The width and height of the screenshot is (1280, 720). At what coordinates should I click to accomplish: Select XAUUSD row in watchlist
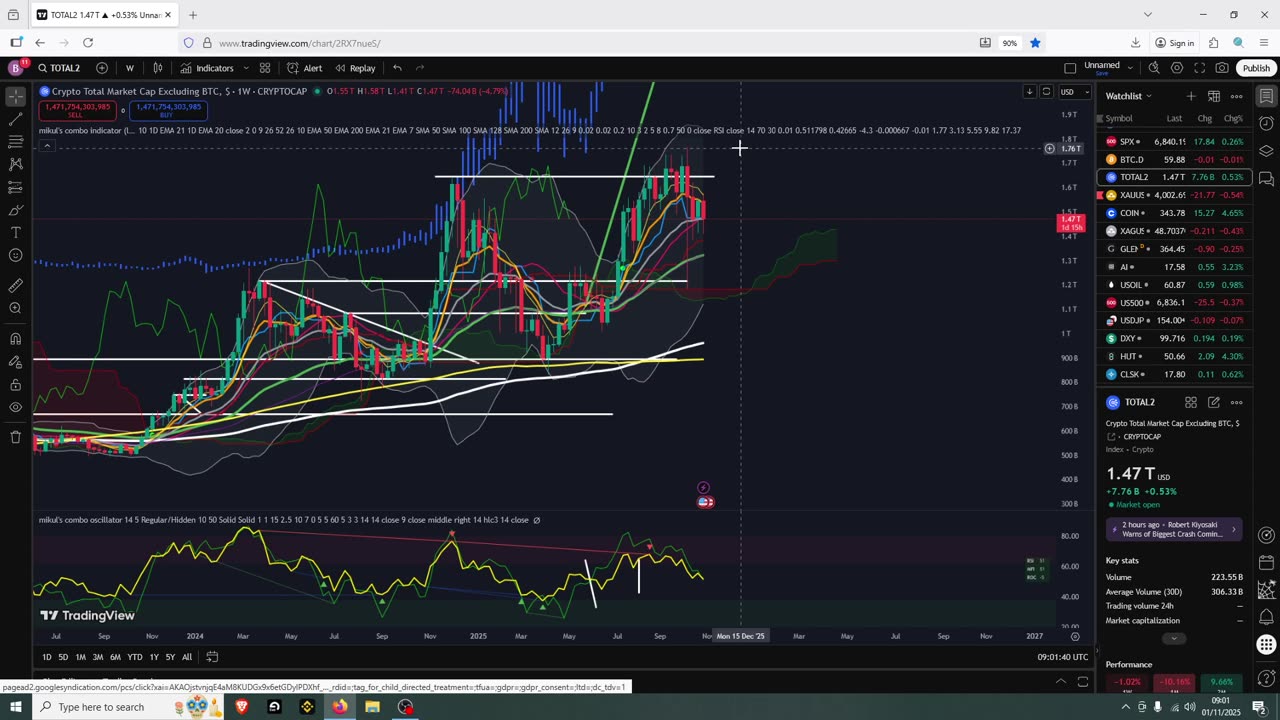coord(1174,195)
